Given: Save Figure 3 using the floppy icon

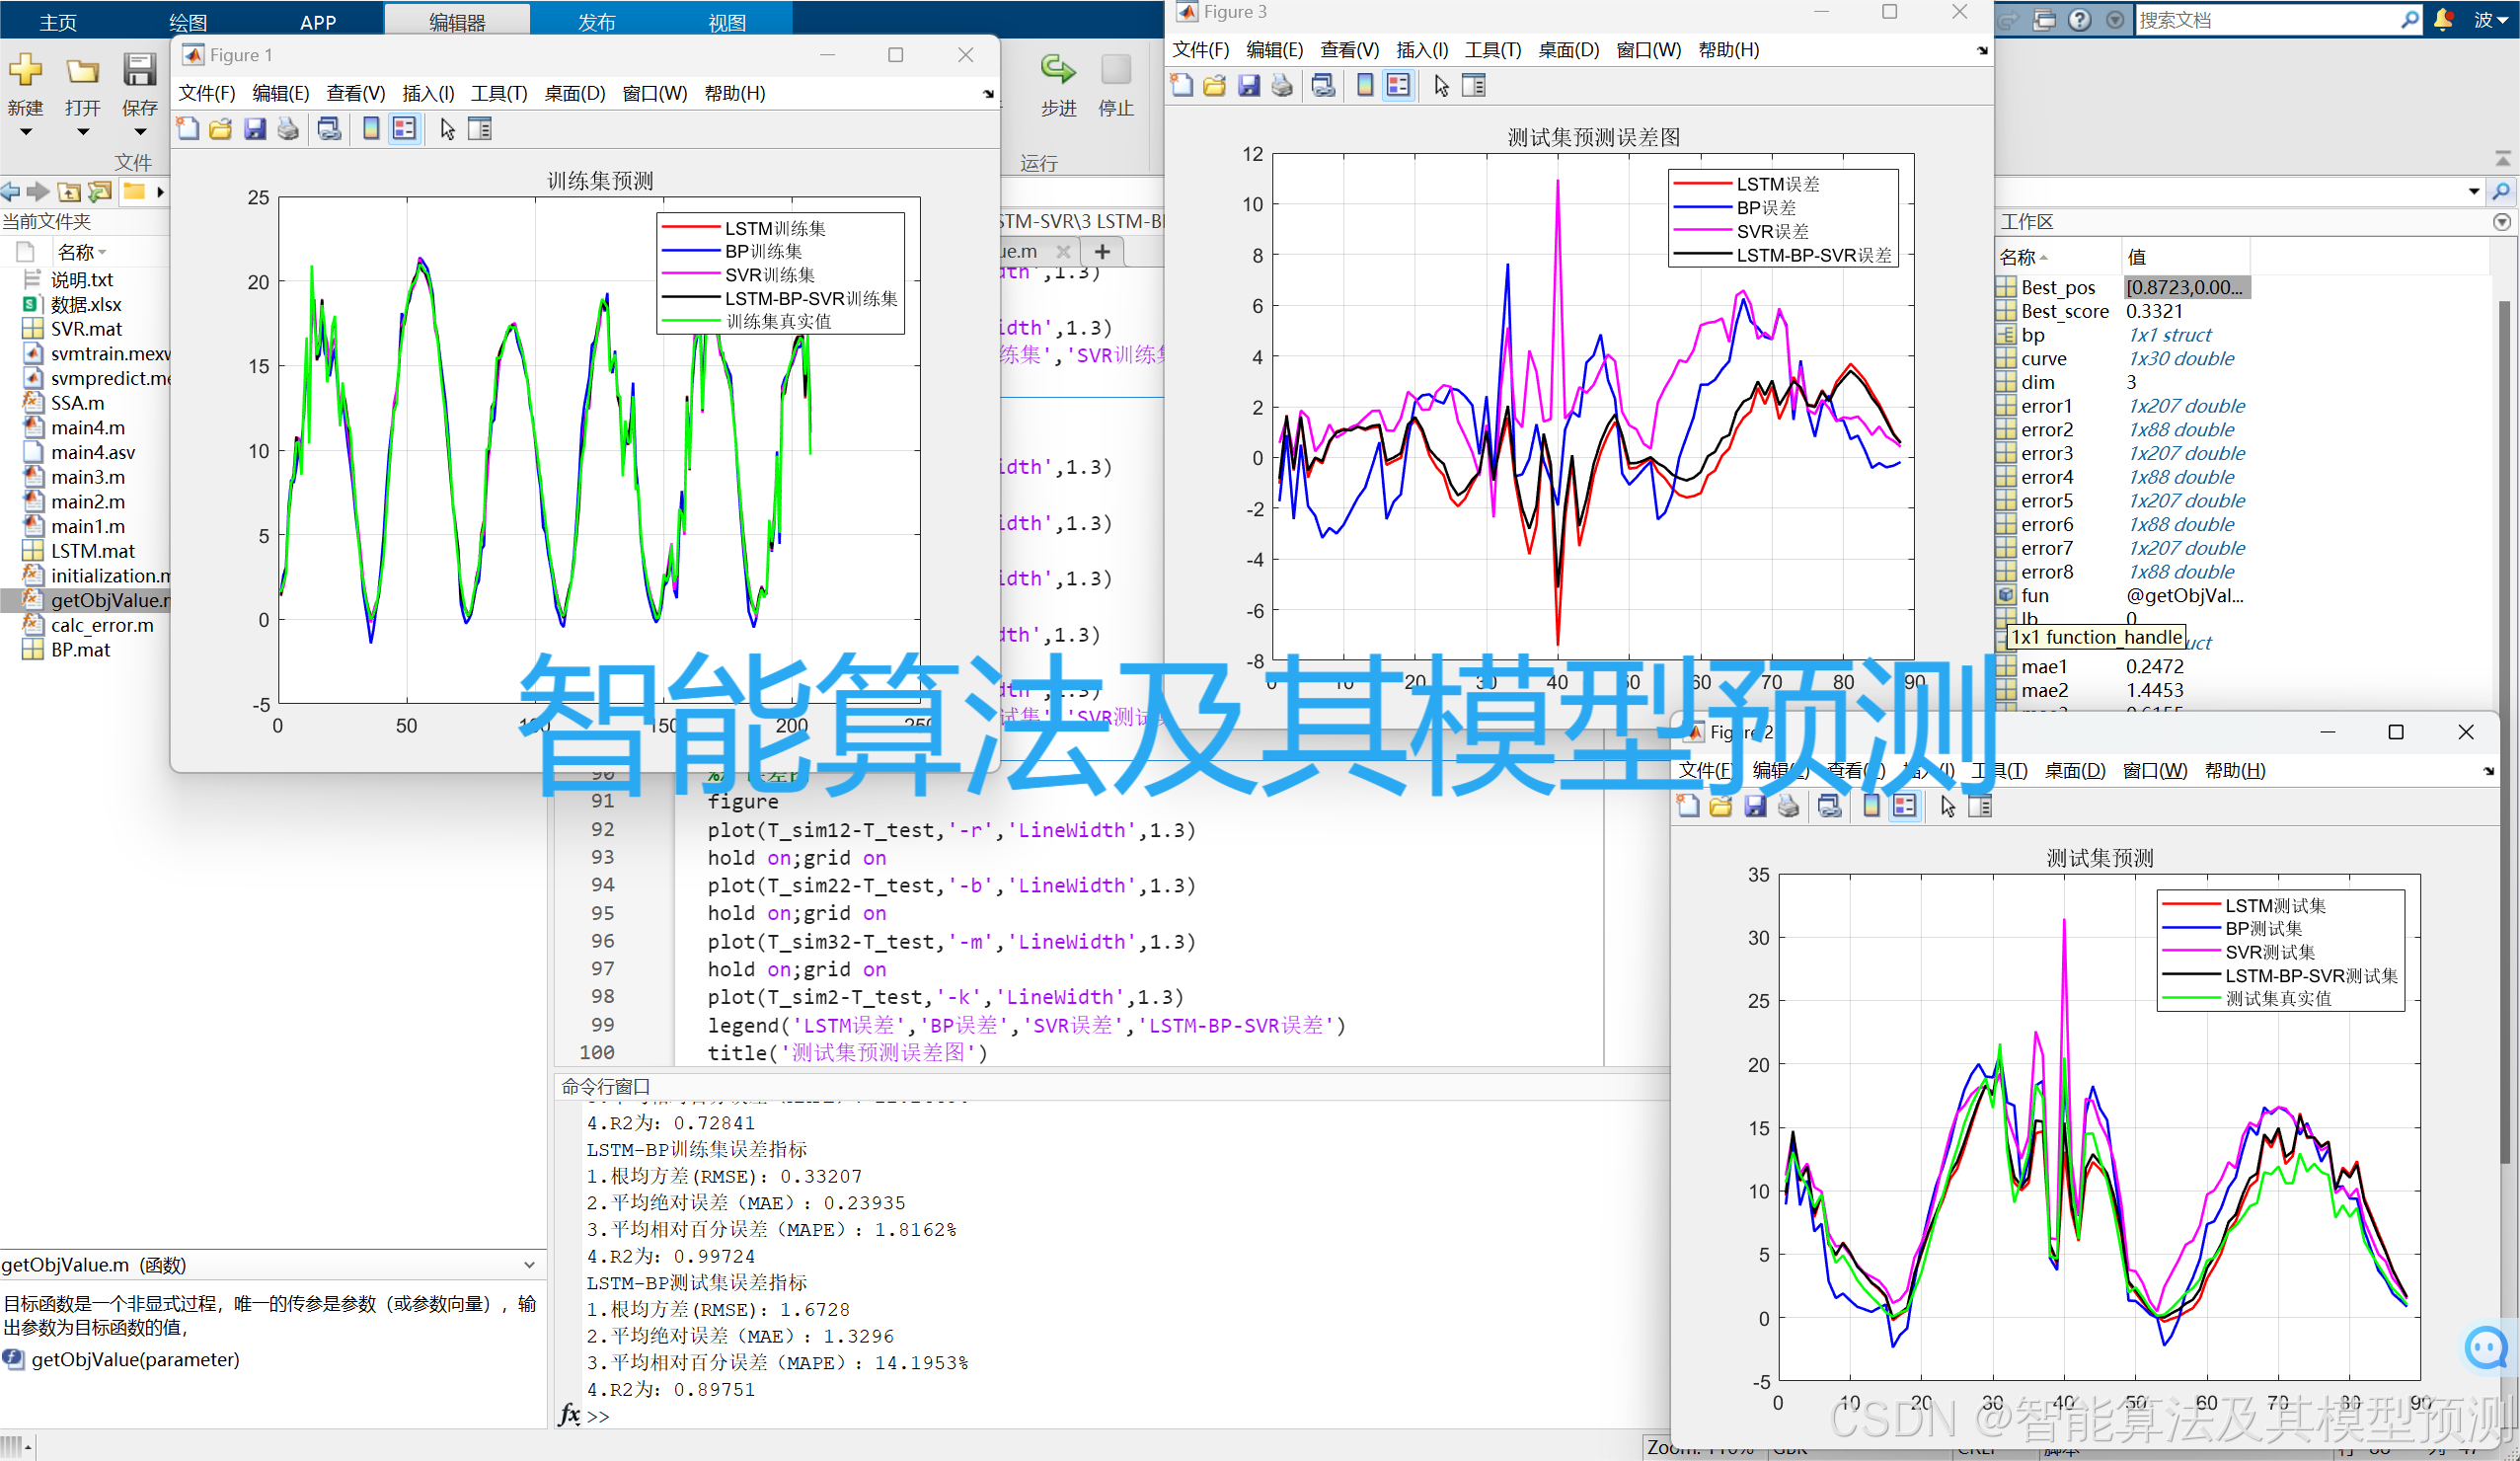Looking at the screenshot, I should [1248, 86].
